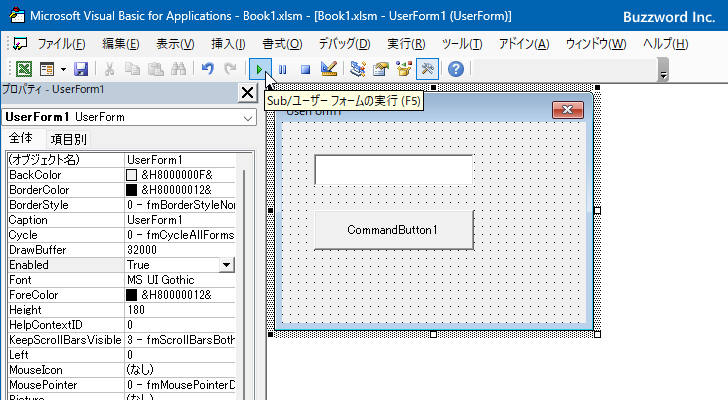Open toolbar options overflow arrow
728x400 pixels.
[664, 74]
